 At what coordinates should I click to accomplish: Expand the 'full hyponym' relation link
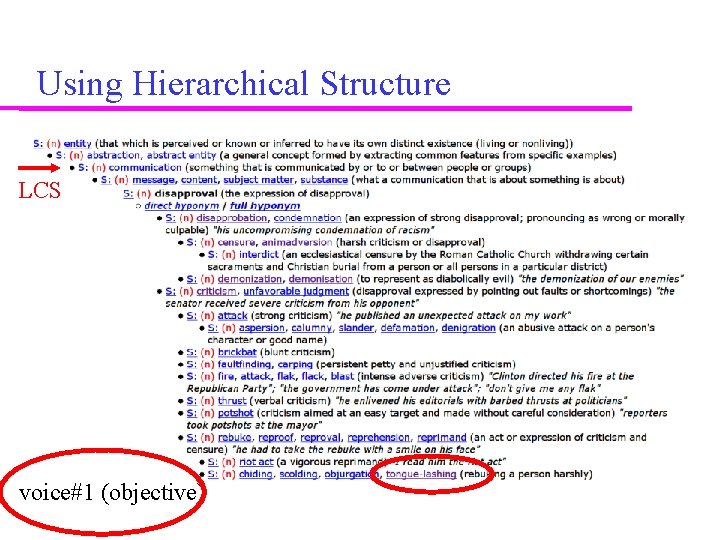pyautogui.click(x=264, y=206)
